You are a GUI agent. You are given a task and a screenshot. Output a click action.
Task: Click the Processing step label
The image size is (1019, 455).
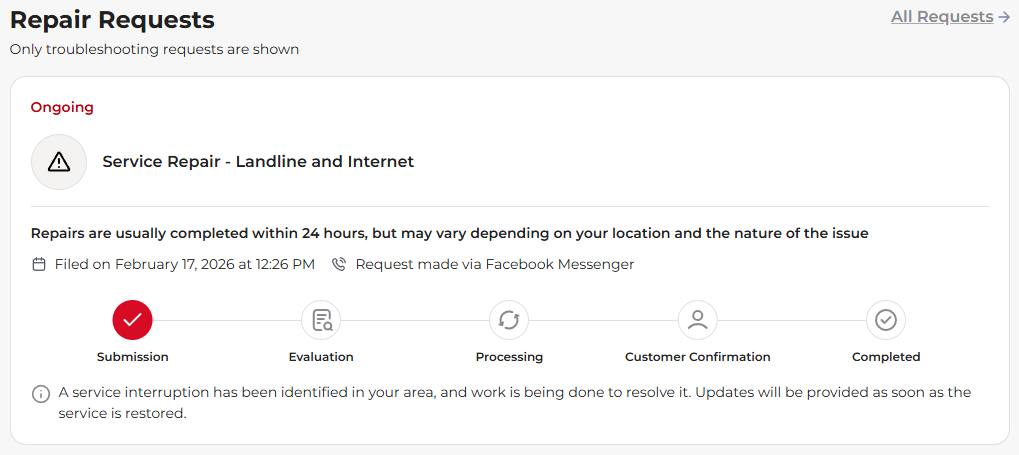(x=509, y=357)
